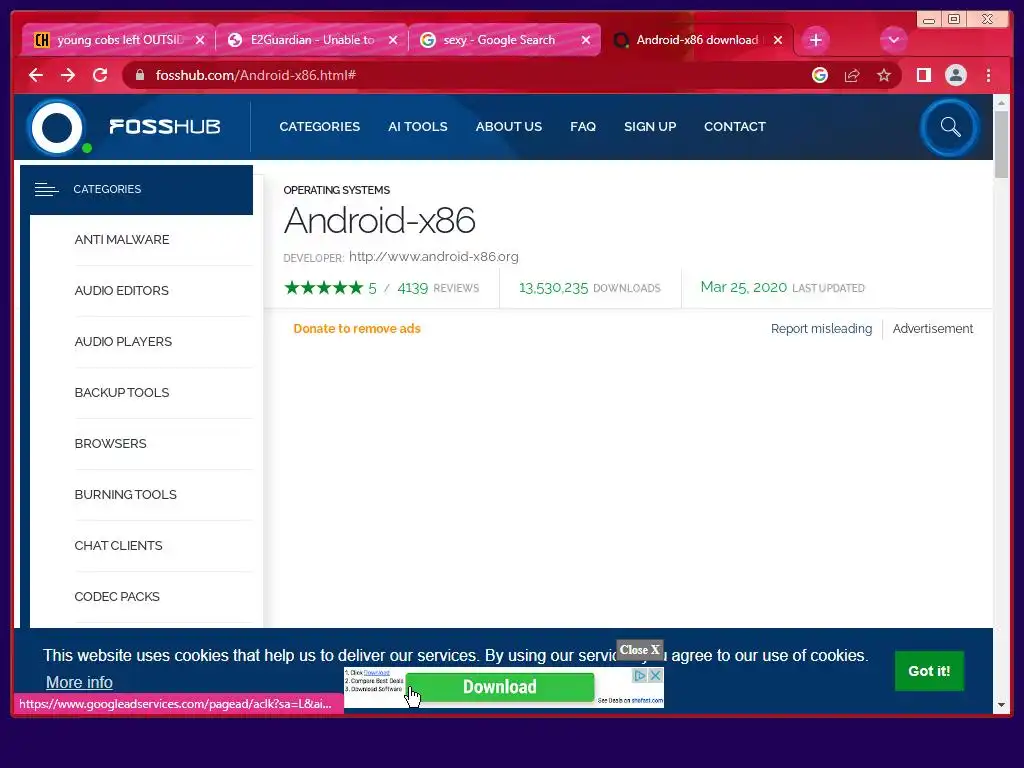Close the 'young cobs left OUTSID' tab

200,40
